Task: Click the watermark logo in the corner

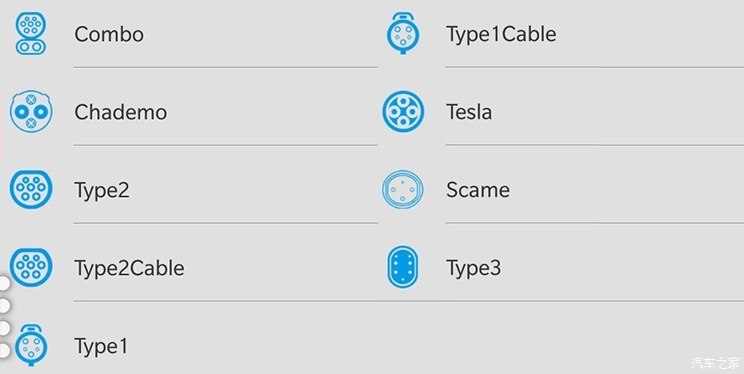Action: point(715,363)
